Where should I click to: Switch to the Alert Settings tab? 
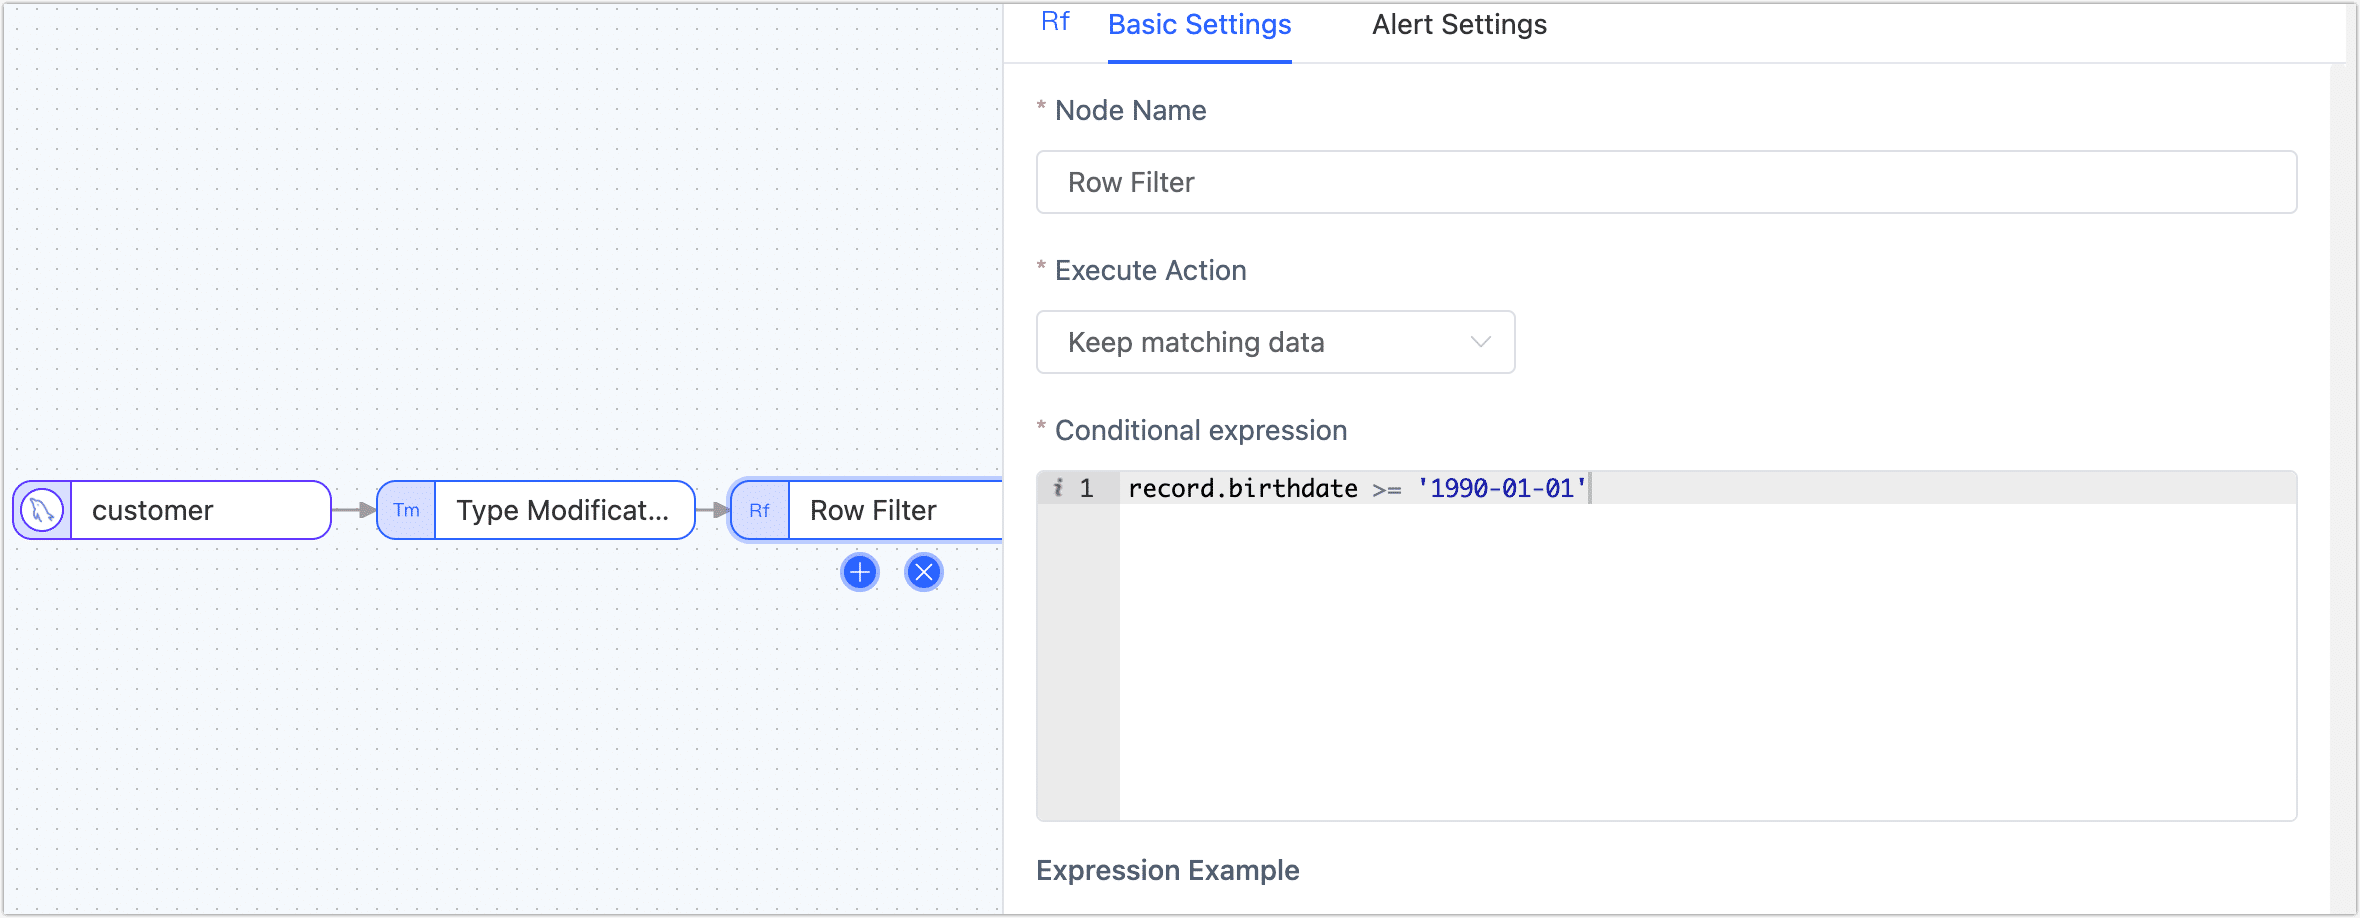click(x=1459, y=24)
